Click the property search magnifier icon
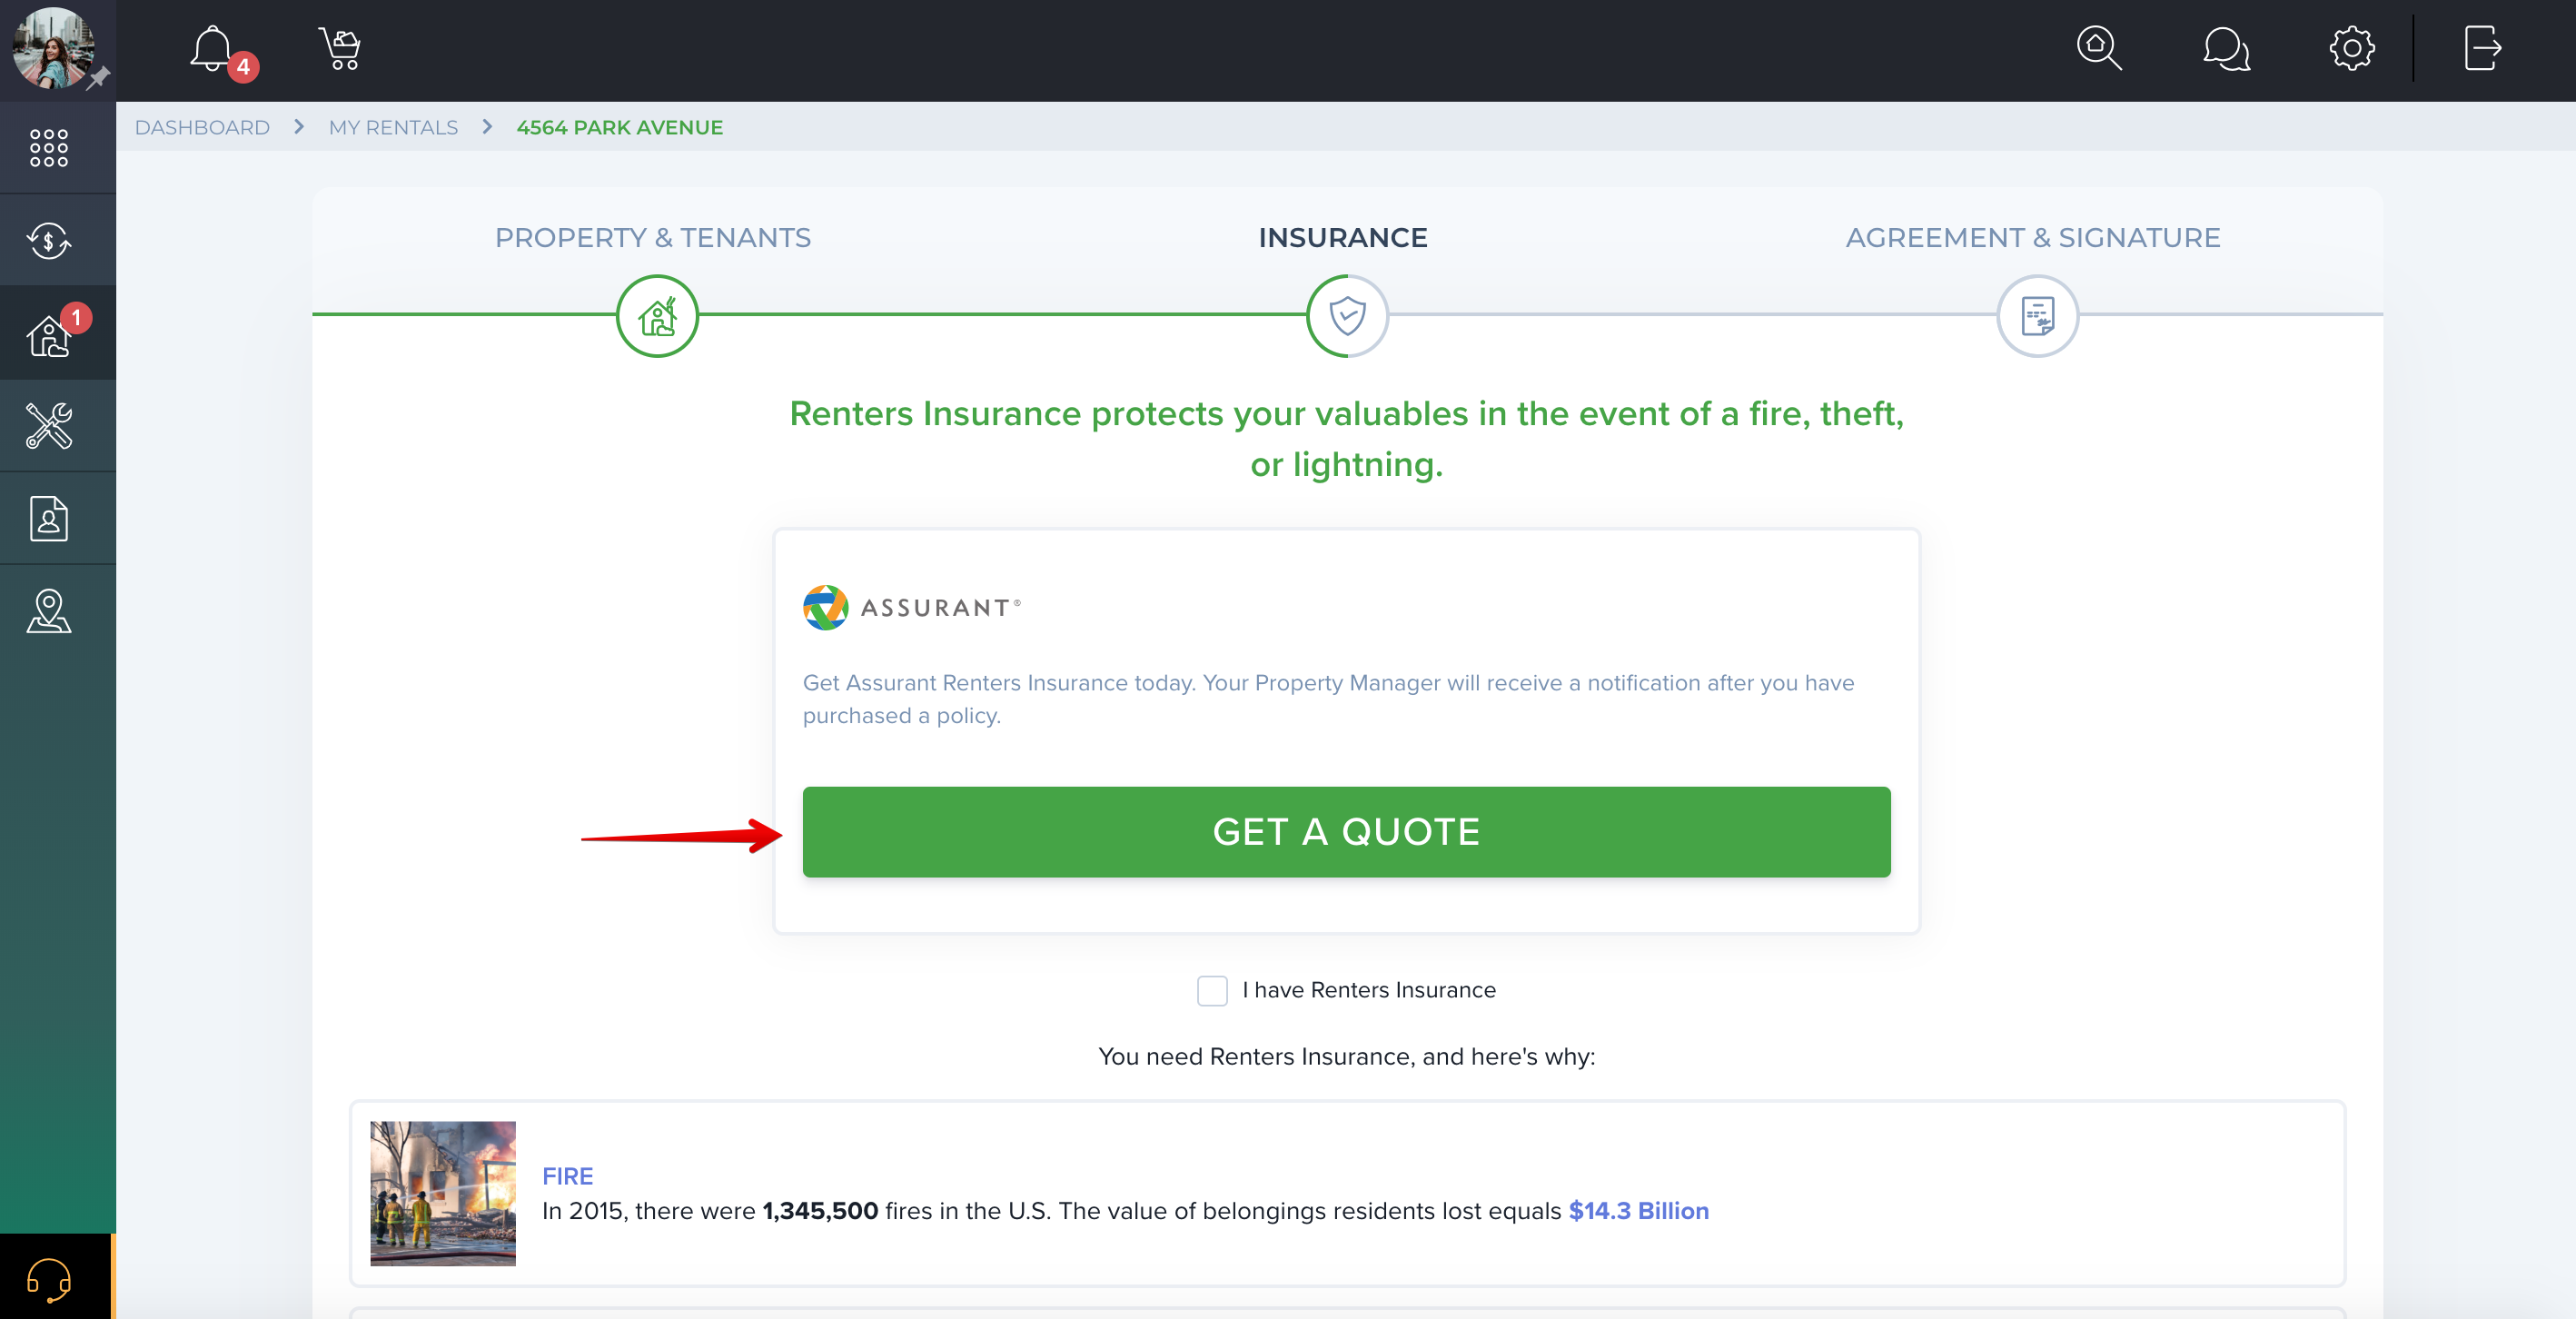Screen dimensions: 2576x1319 [2099, 48]
